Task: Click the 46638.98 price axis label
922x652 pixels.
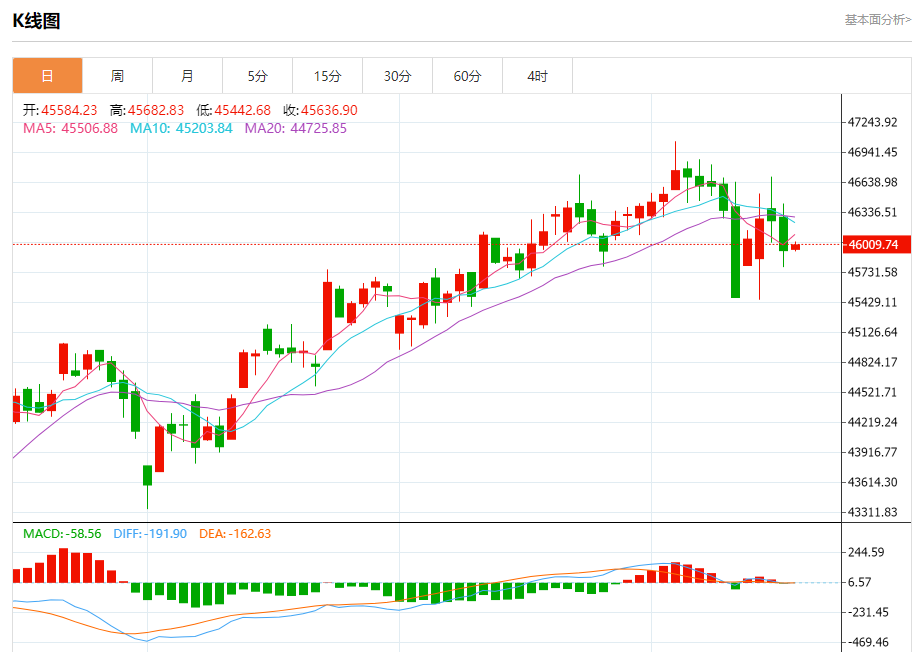Action: click(873, 182)
